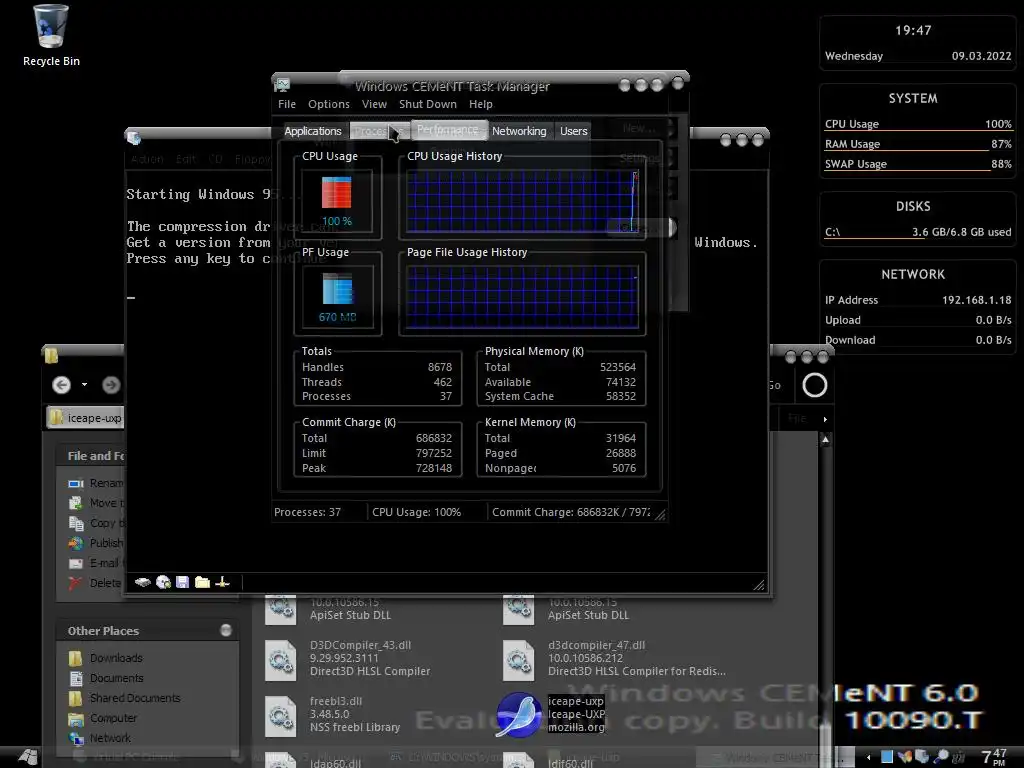
Task: Switch to the Users tab
Action: [573, 131]
